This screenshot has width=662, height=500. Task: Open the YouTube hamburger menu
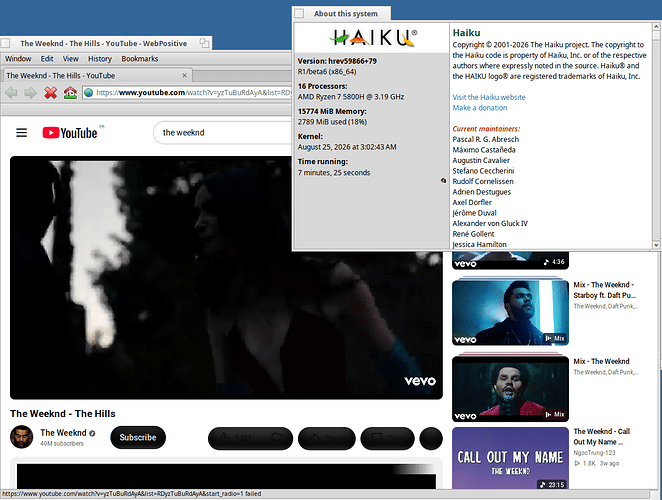click(22, 133)
